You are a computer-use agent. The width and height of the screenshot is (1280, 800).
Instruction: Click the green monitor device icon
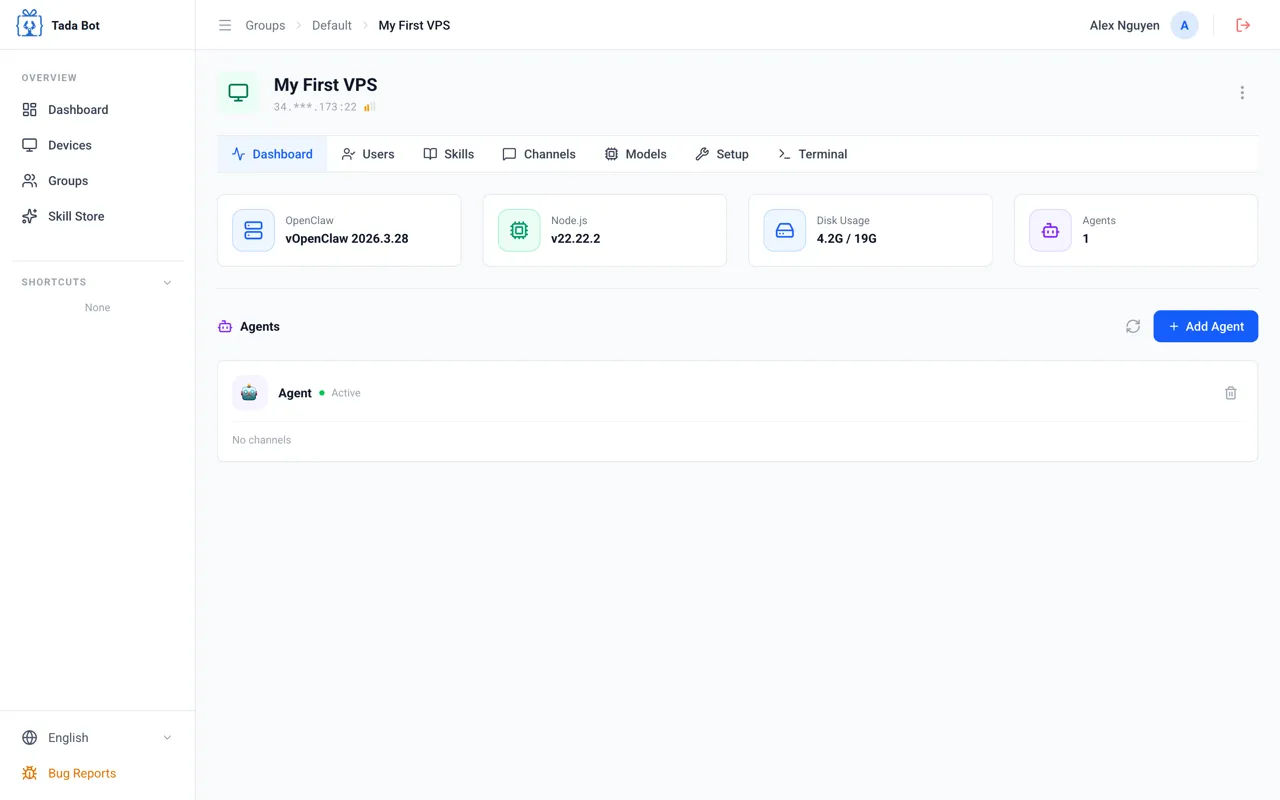pyautogui.click(x=238, y=93)
